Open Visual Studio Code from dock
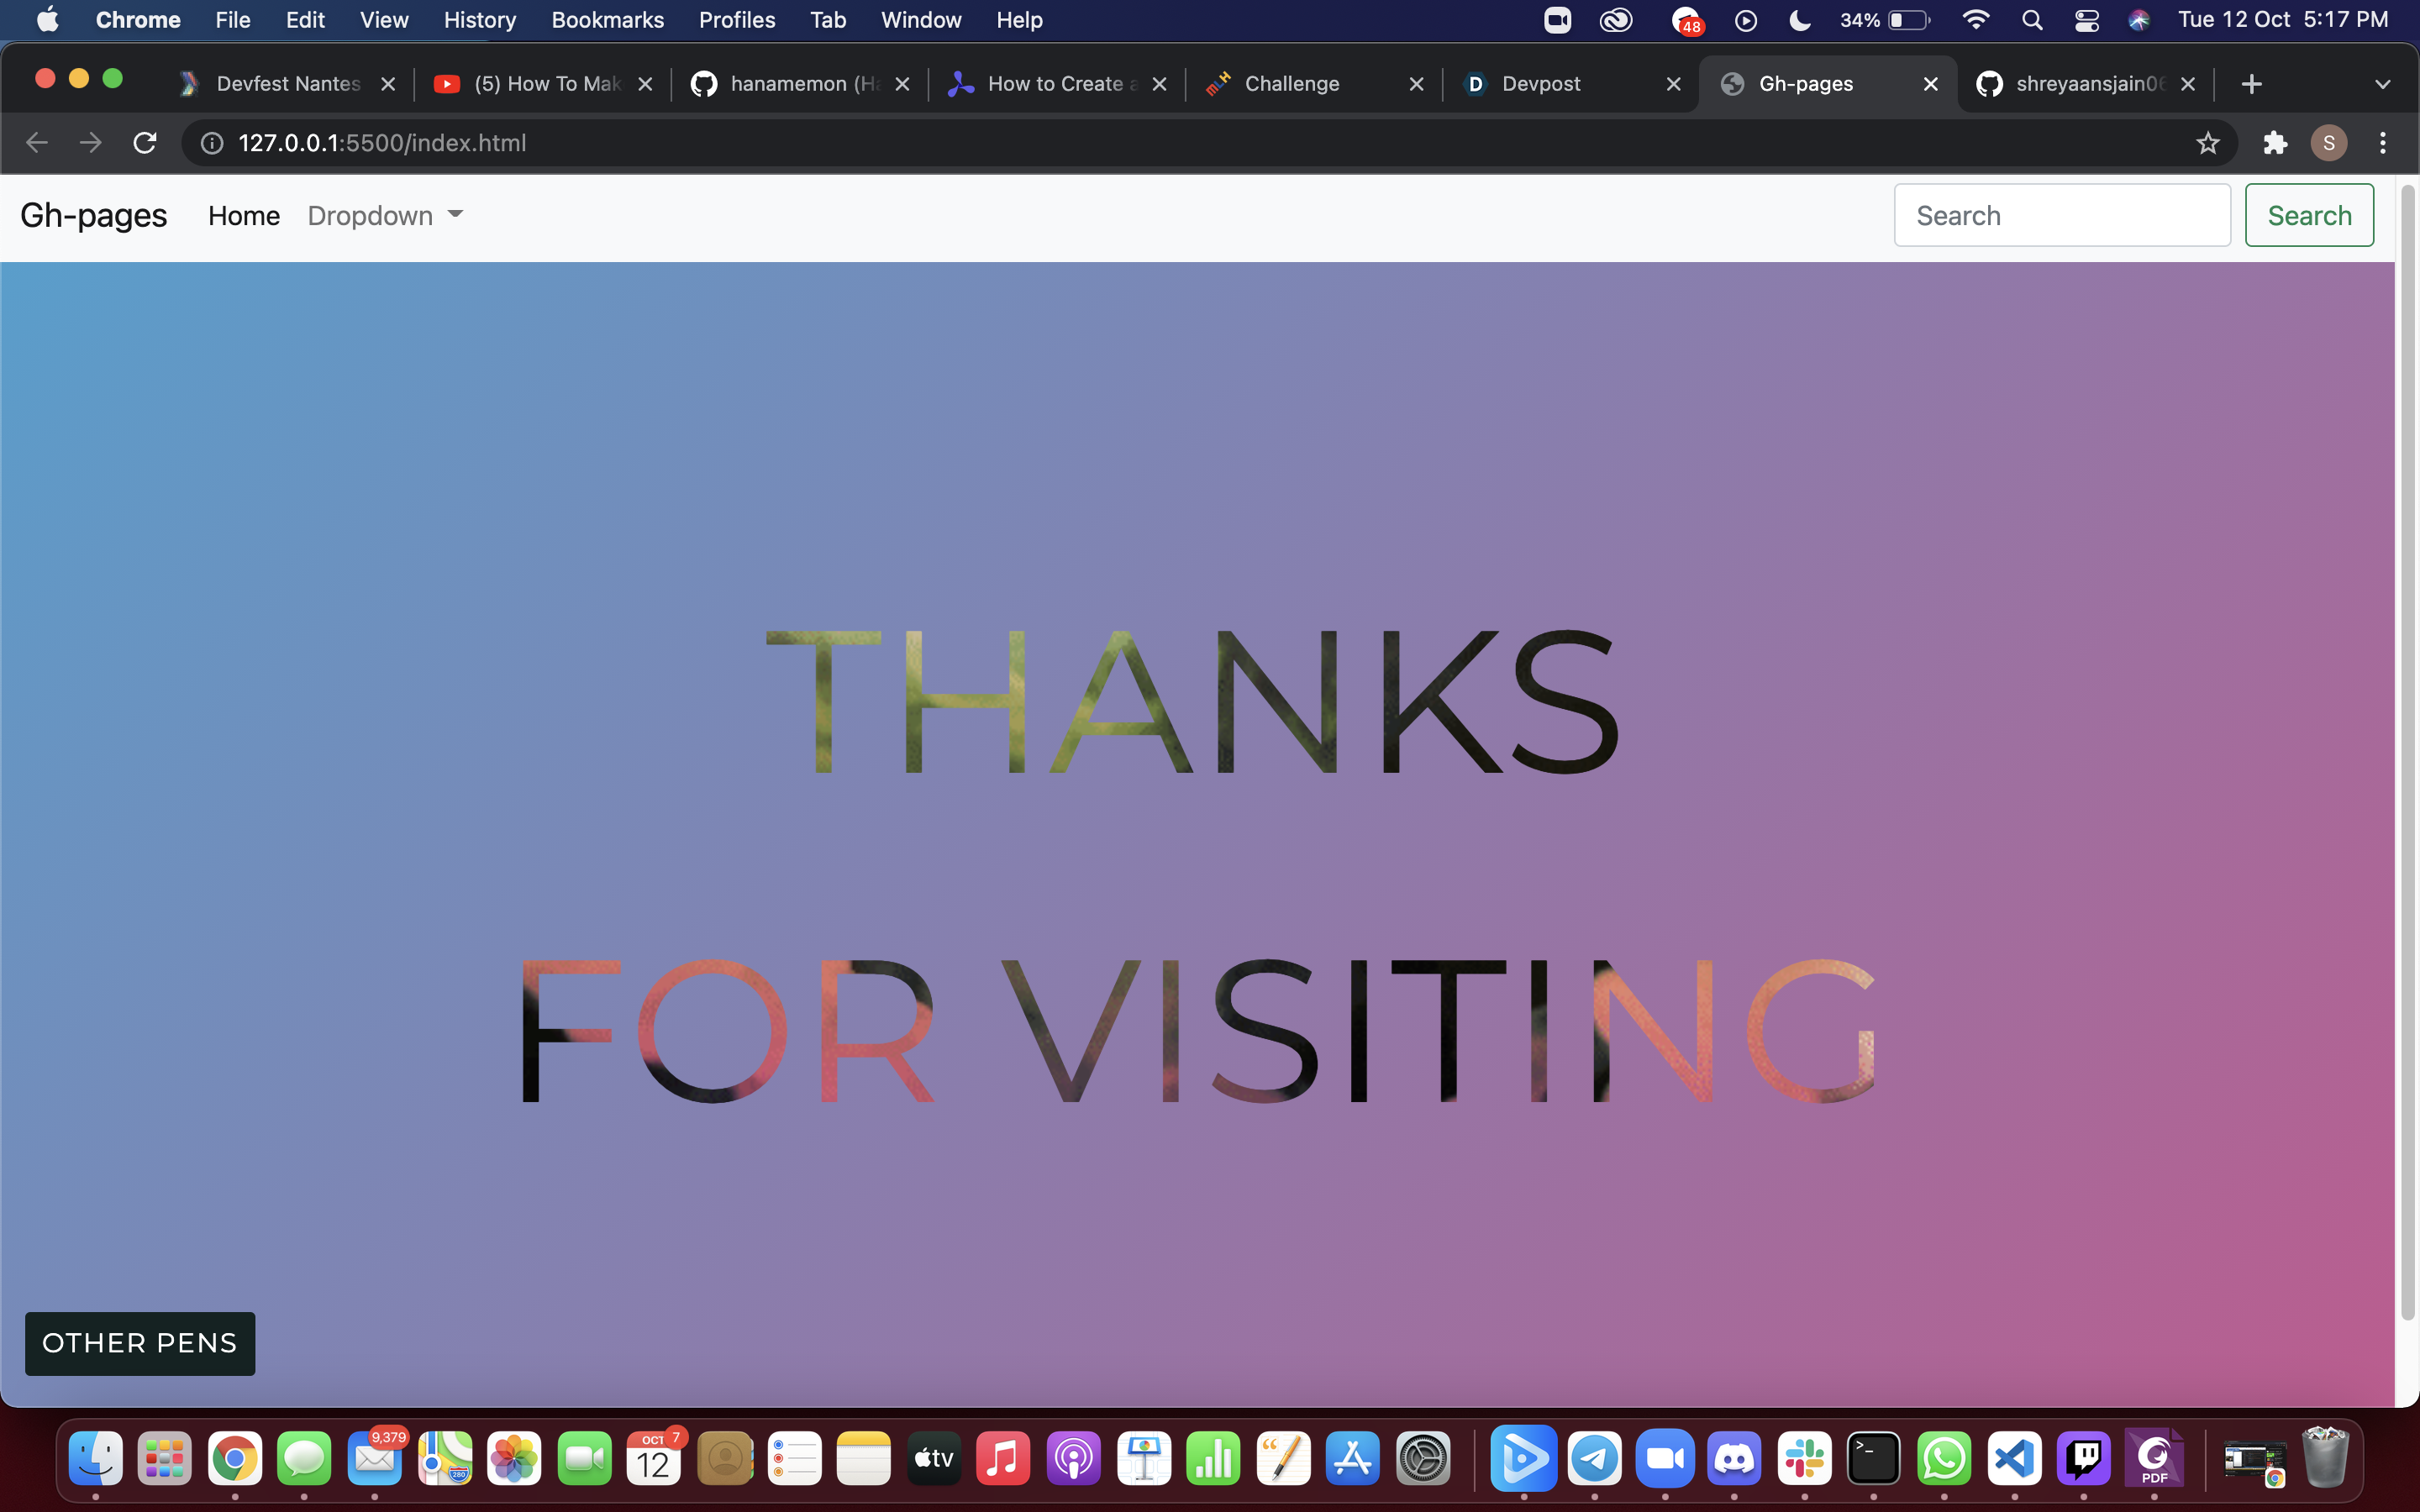The width and height of the screenshot is (2420, 1512). pyautogui.click(x=2013, y=1459)
